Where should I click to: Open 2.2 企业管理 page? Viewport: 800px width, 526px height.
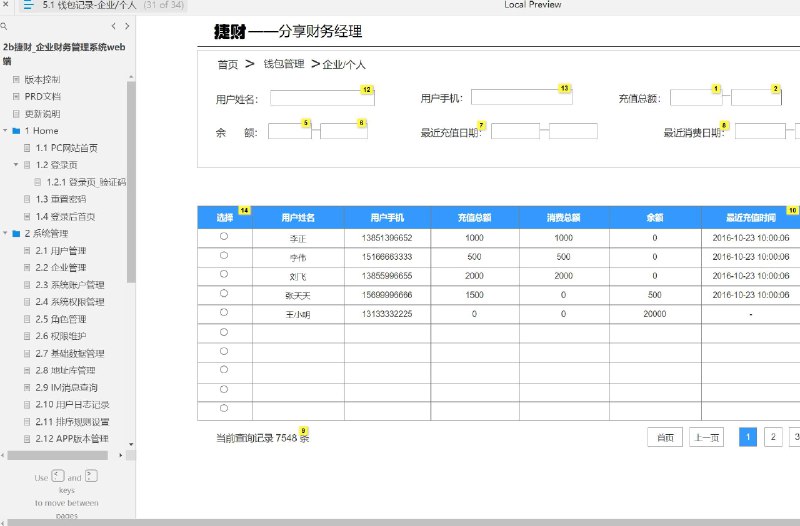tap(61, 267)
